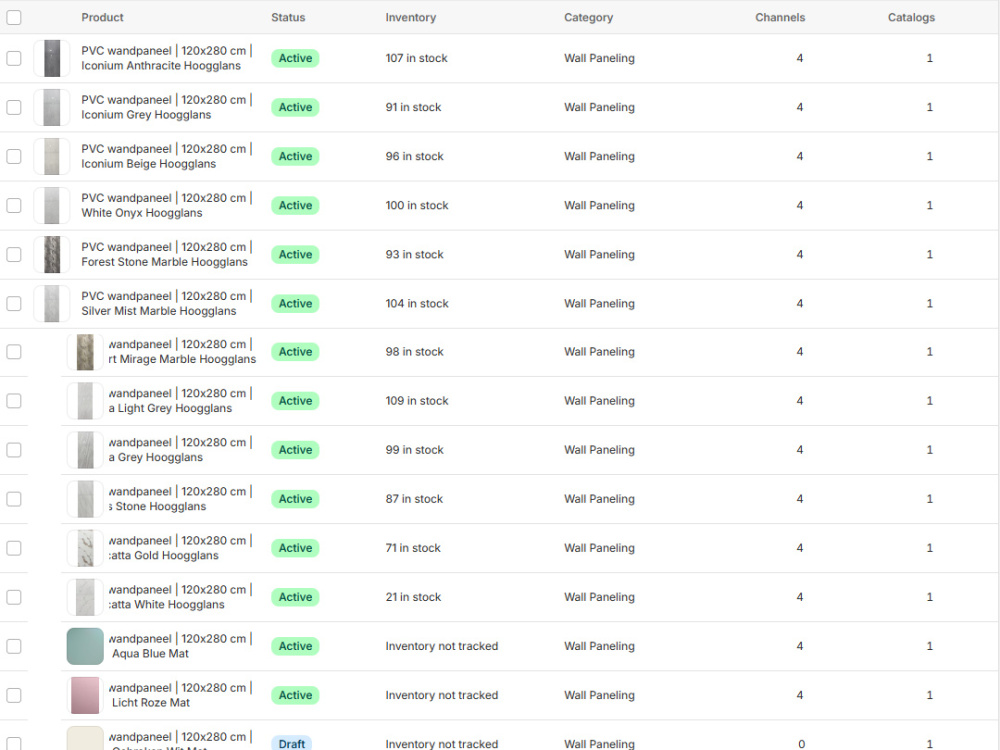Click "93 in stock" inventory cell
The width and height of the screenshot is (1000, 750).
pos(415,254)
